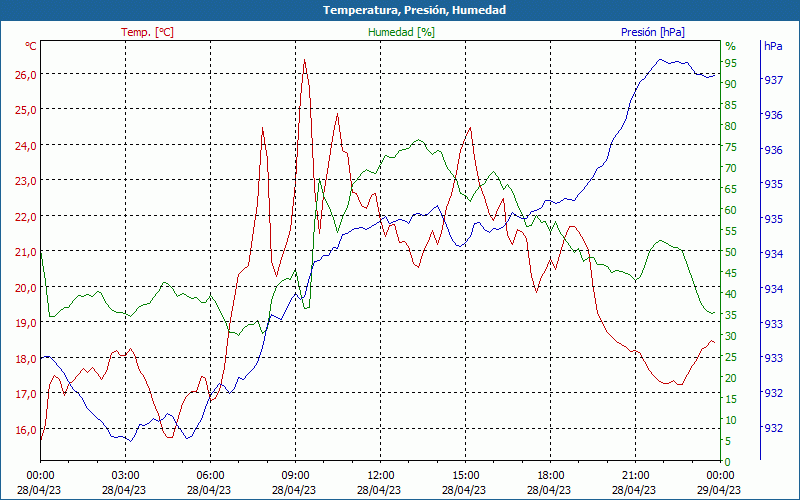Click the 22,0 temperature axis value

tap(27, 217)
